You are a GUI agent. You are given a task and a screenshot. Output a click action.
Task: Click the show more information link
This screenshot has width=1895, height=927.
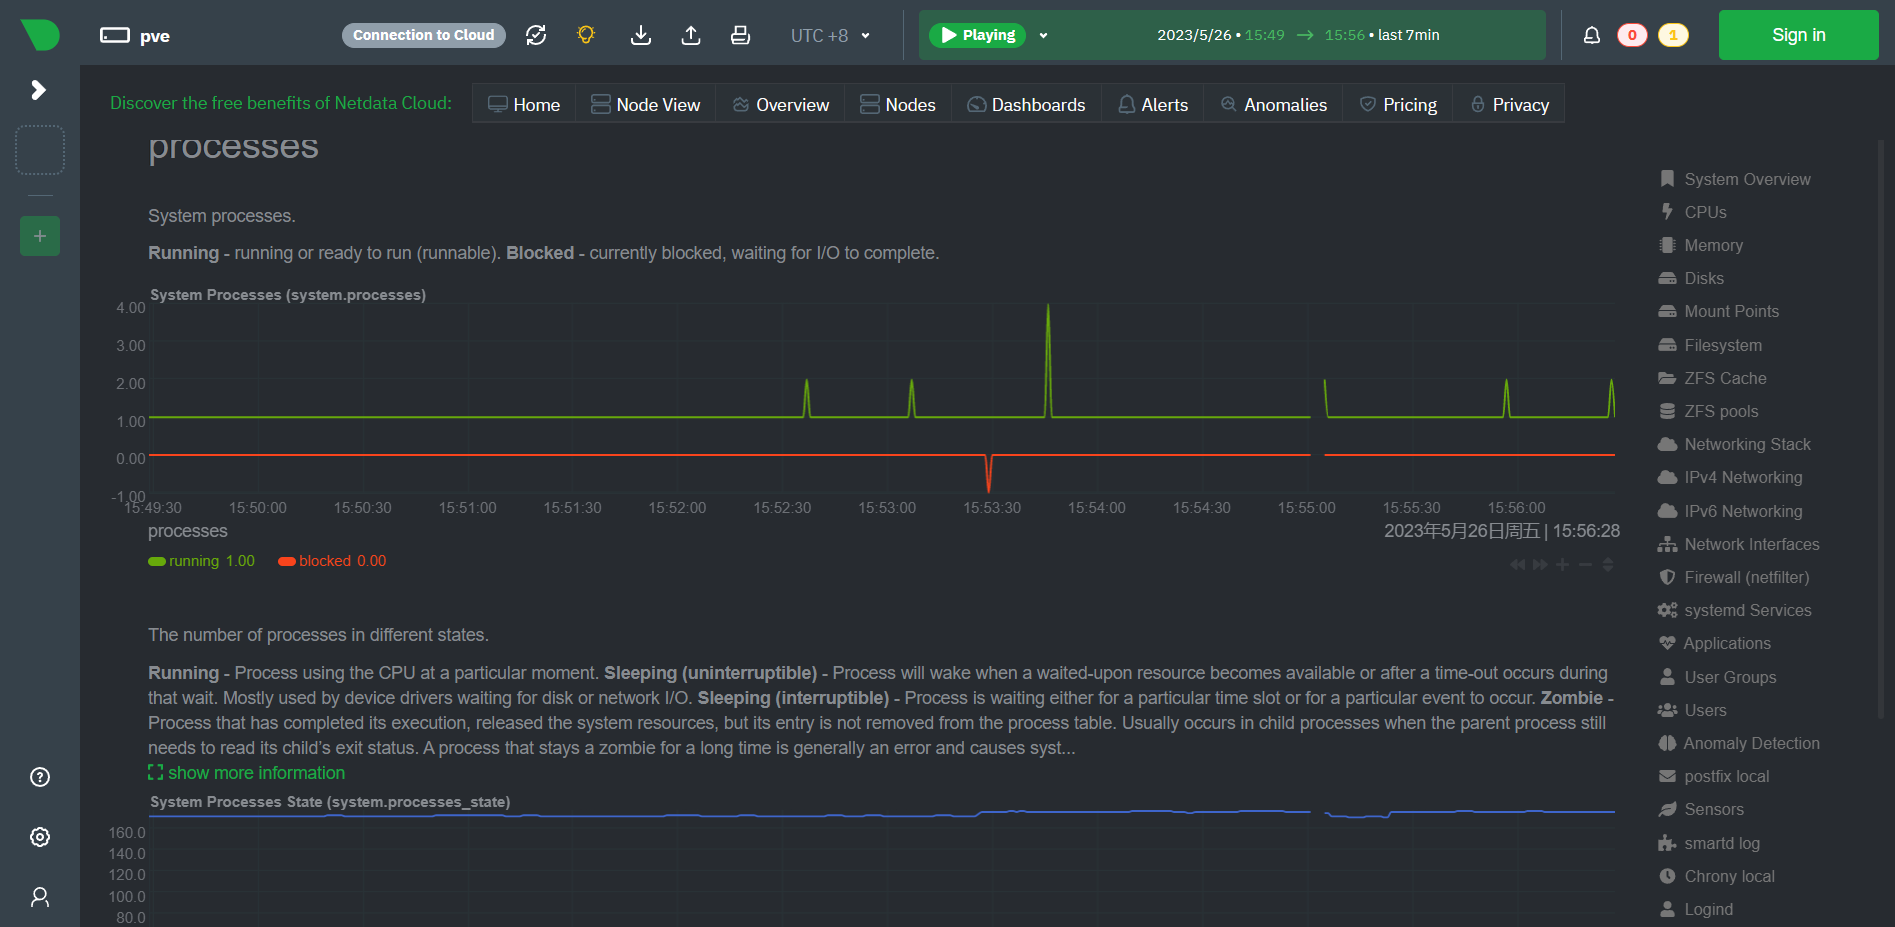click(256, 773)
